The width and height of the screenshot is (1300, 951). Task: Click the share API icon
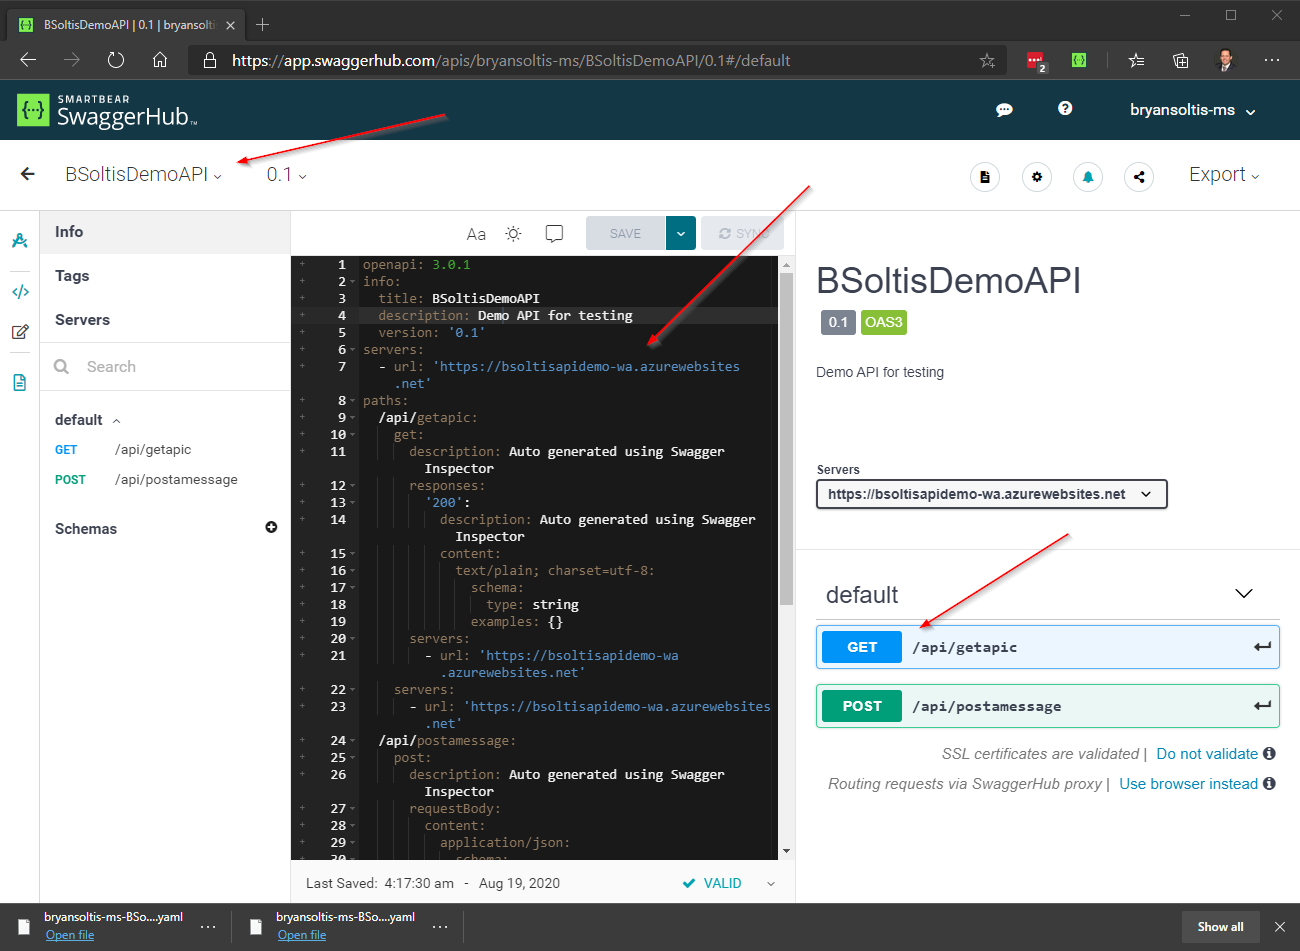(x=1138, y=177)
